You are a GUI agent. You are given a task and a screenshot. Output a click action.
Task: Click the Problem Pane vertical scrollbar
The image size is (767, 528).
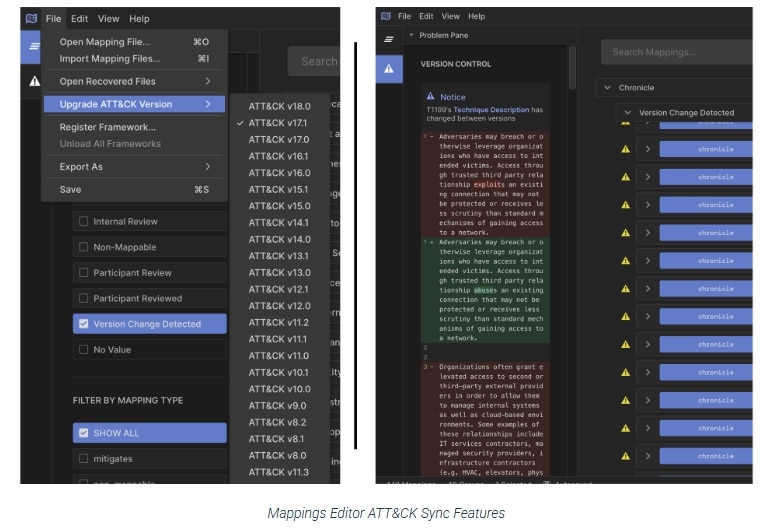tap(573, 70)
